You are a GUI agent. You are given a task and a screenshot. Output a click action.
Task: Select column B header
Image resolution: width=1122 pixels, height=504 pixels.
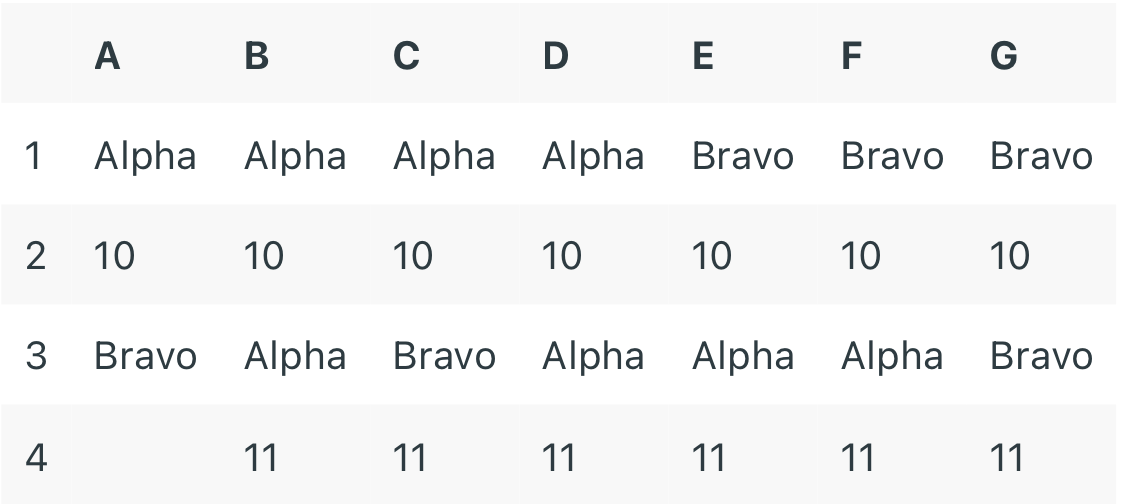pos(257,56)
